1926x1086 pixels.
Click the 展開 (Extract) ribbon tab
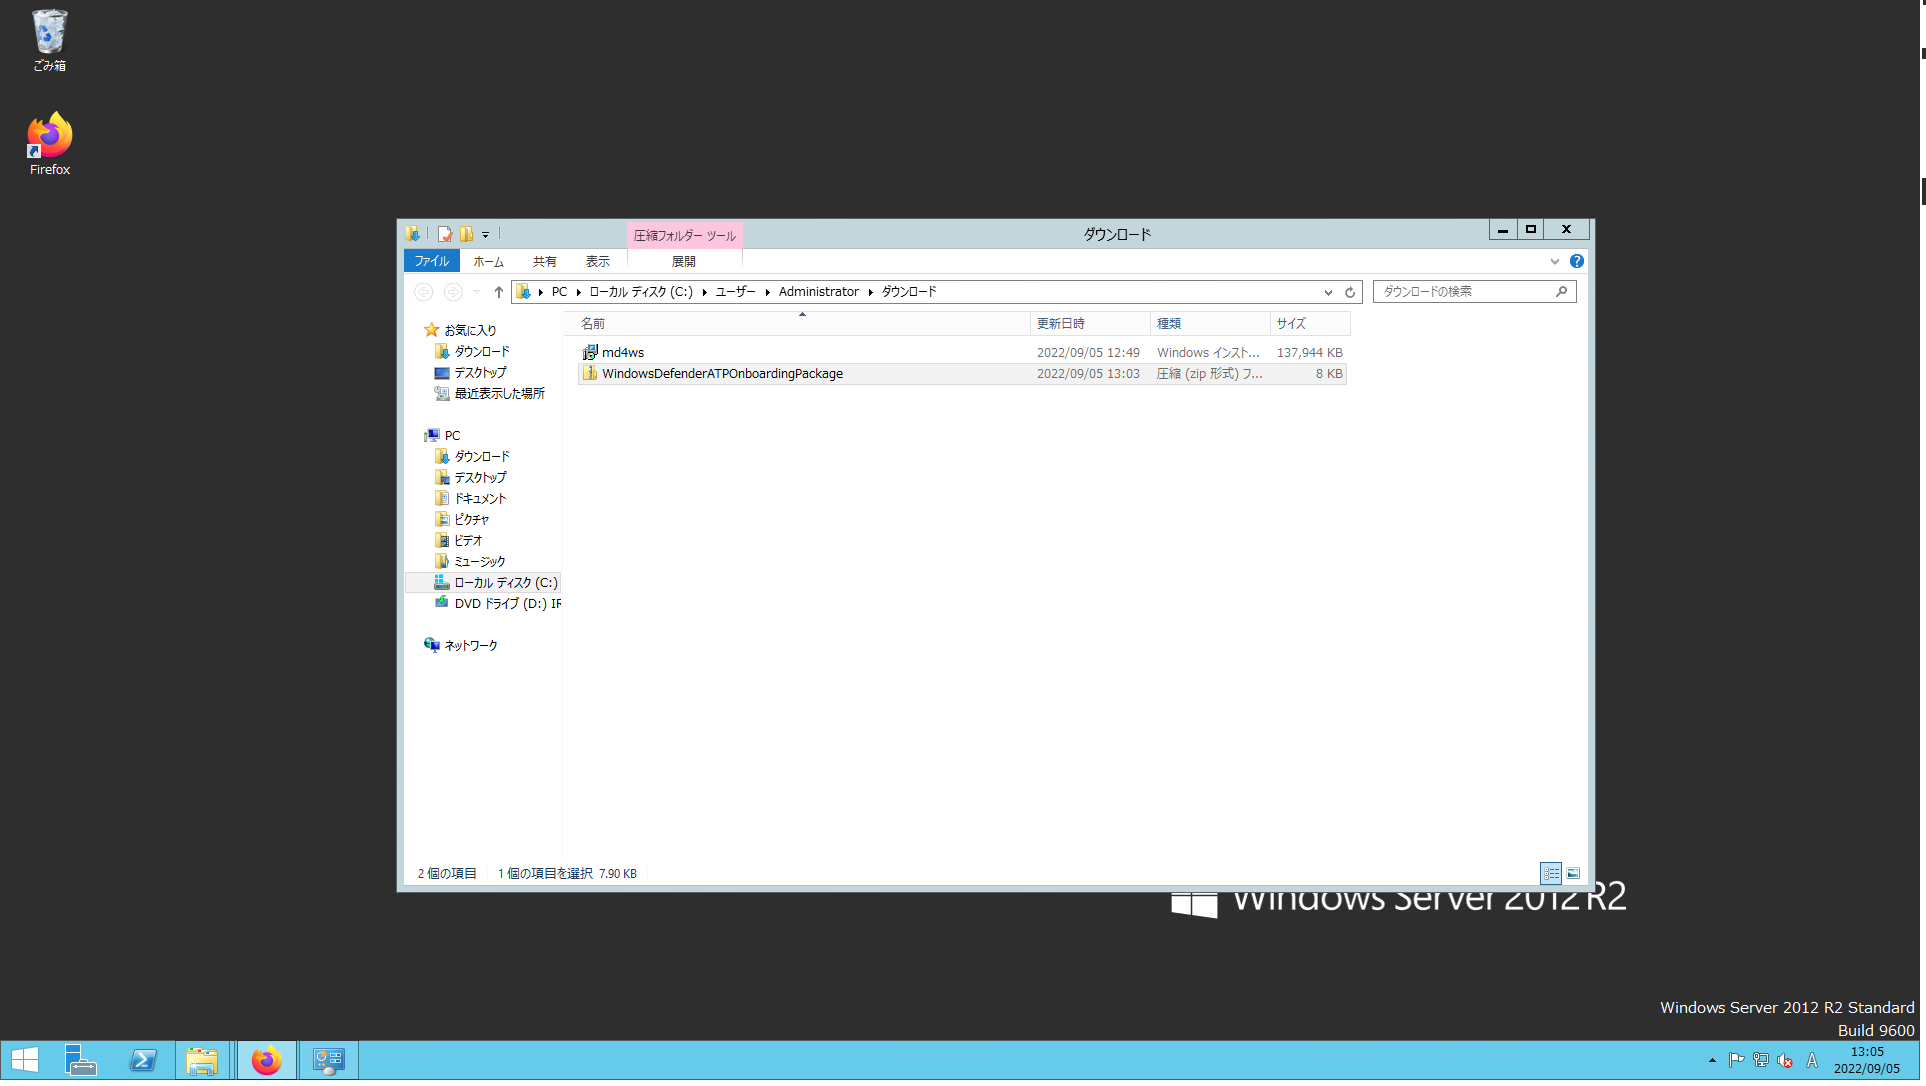(x=683, y=261)
